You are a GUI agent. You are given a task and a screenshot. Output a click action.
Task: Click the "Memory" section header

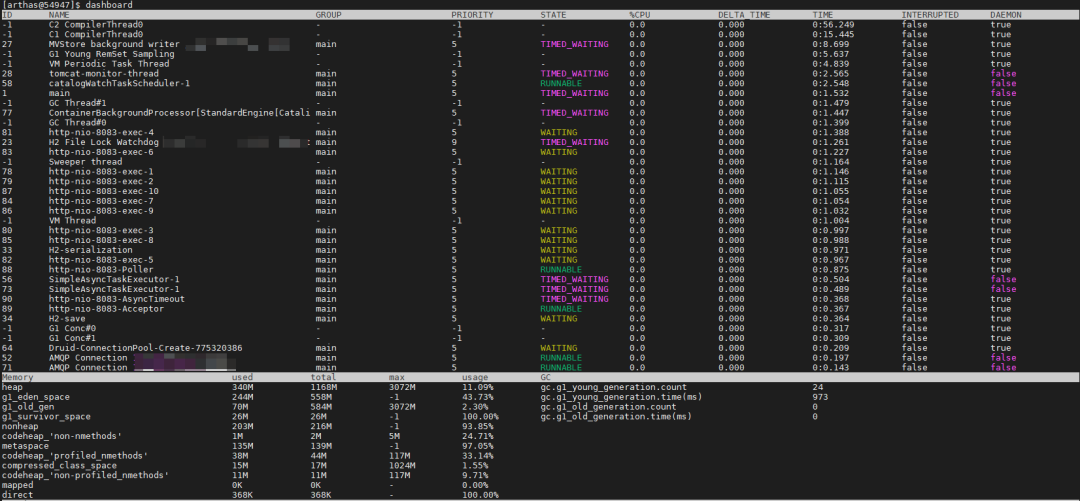(18, 378)
